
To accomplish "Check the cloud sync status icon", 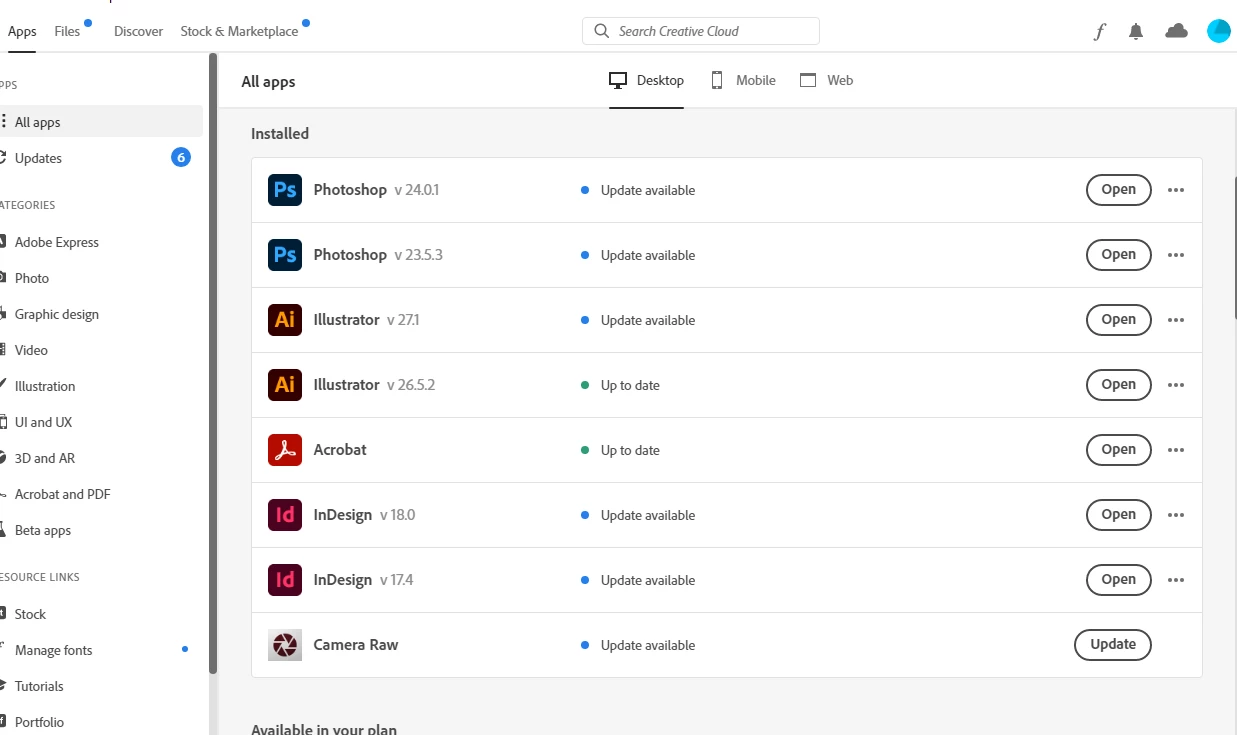I will pos(1176,31).
